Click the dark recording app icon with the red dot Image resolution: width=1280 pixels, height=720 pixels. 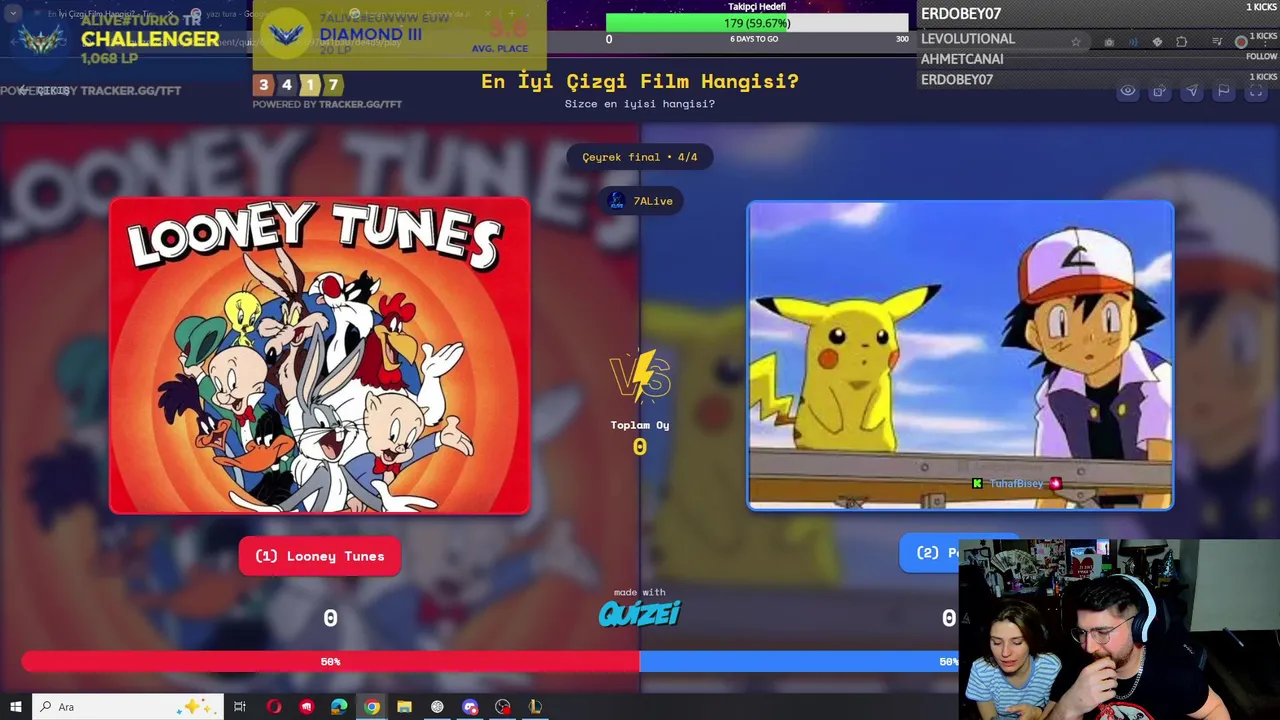502,707
